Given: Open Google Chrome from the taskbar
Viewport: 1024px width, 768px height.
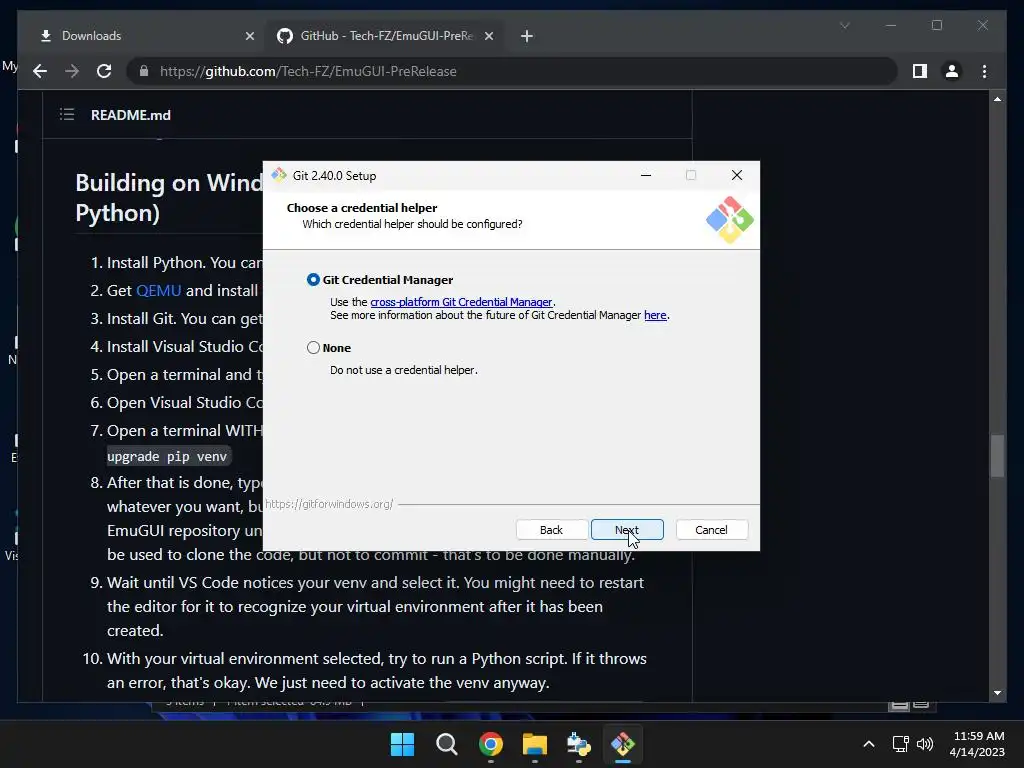Looking at the screenshot, I should point(490,744).
